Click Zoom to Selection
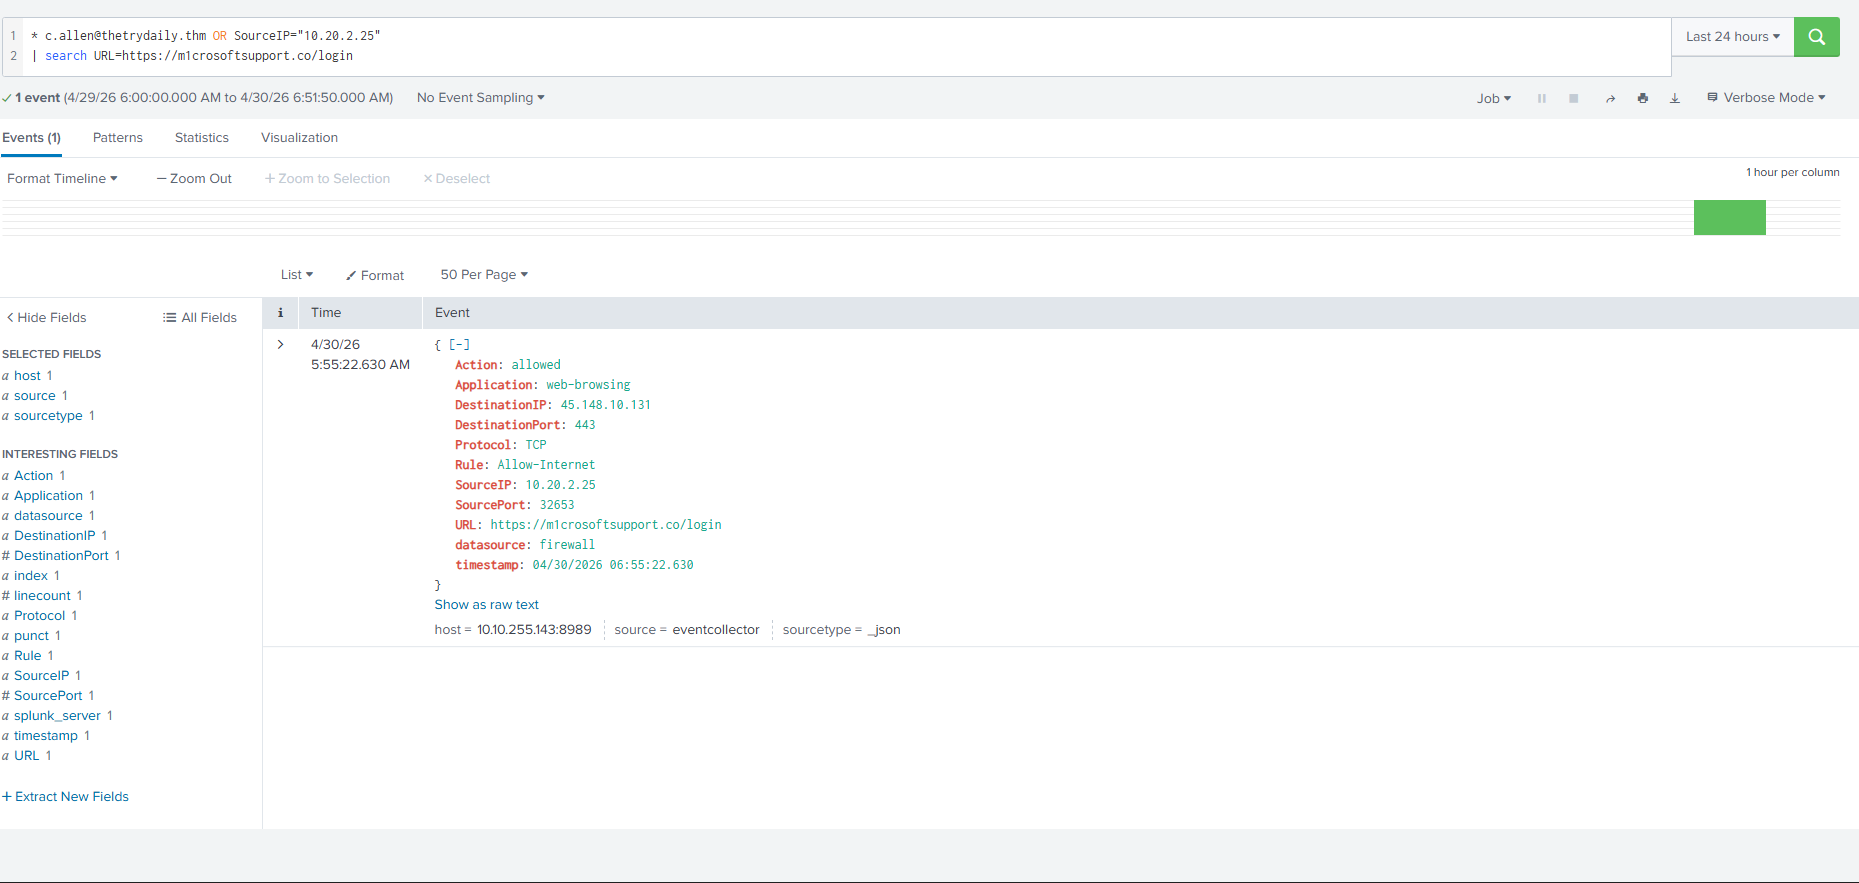 point(327,179)
